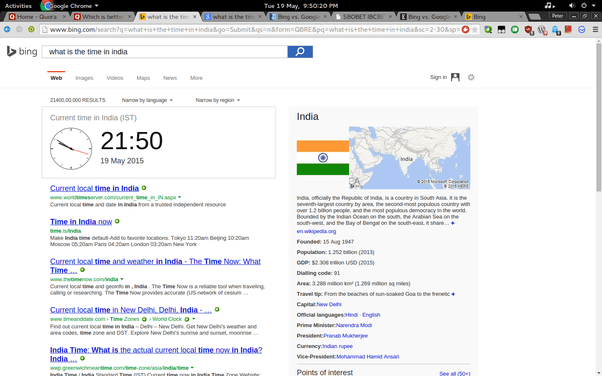Open Time in India now result
This screenshot has height=376, width=602.
(81, 222)
